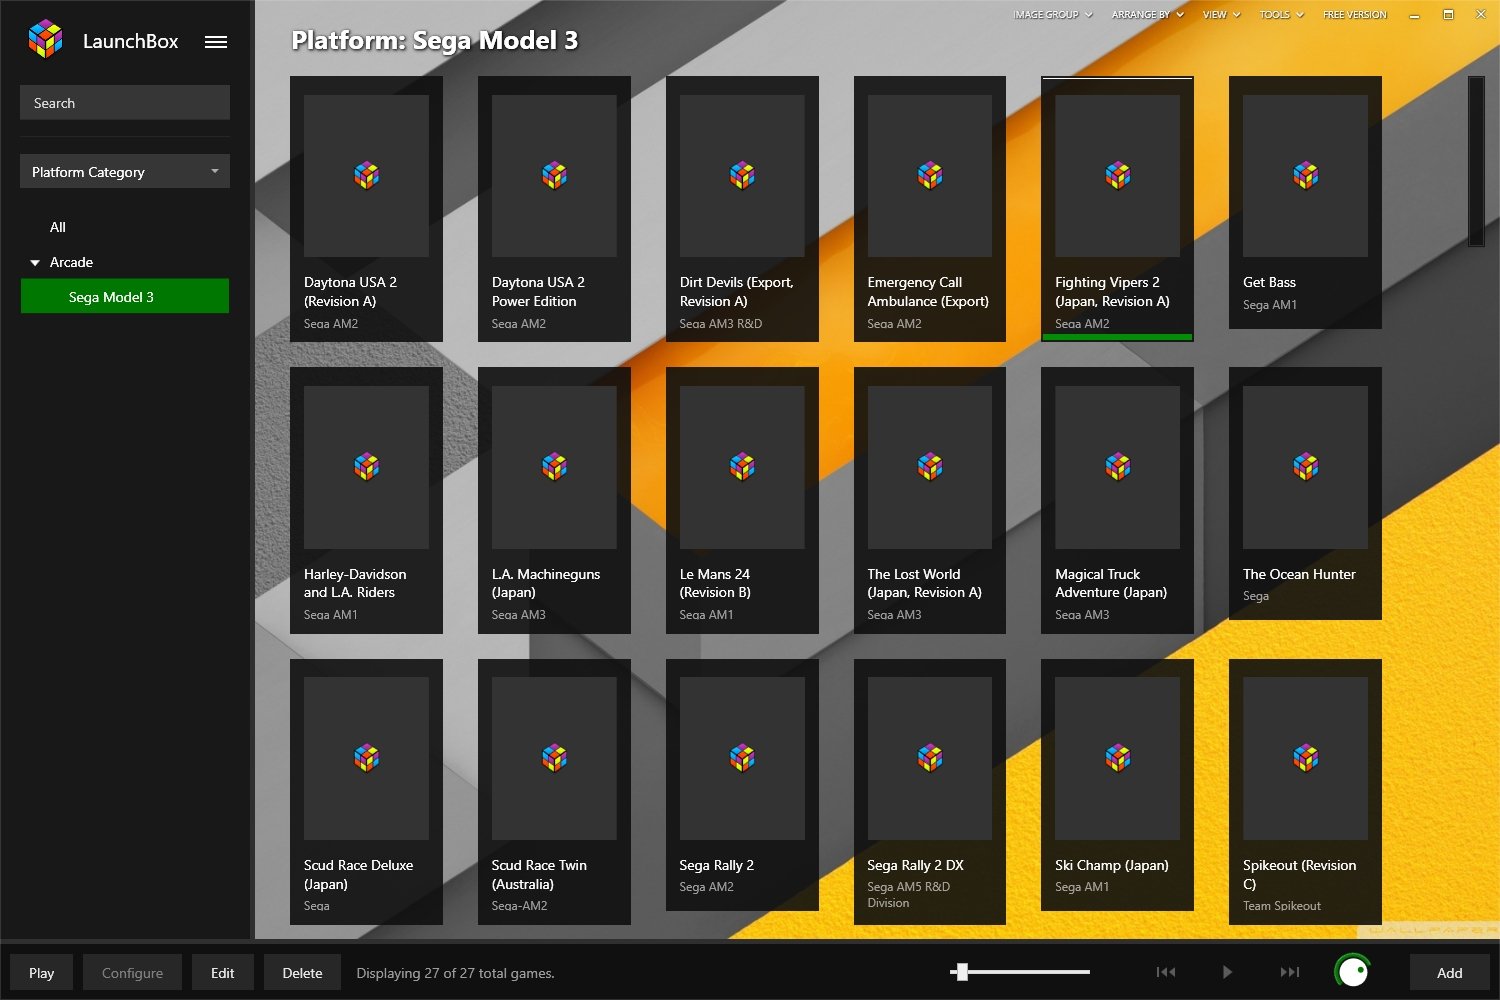Click the Sega AM3 R&D developer text
Screen dimensions: 1500x1000
(x=721, y=323)
